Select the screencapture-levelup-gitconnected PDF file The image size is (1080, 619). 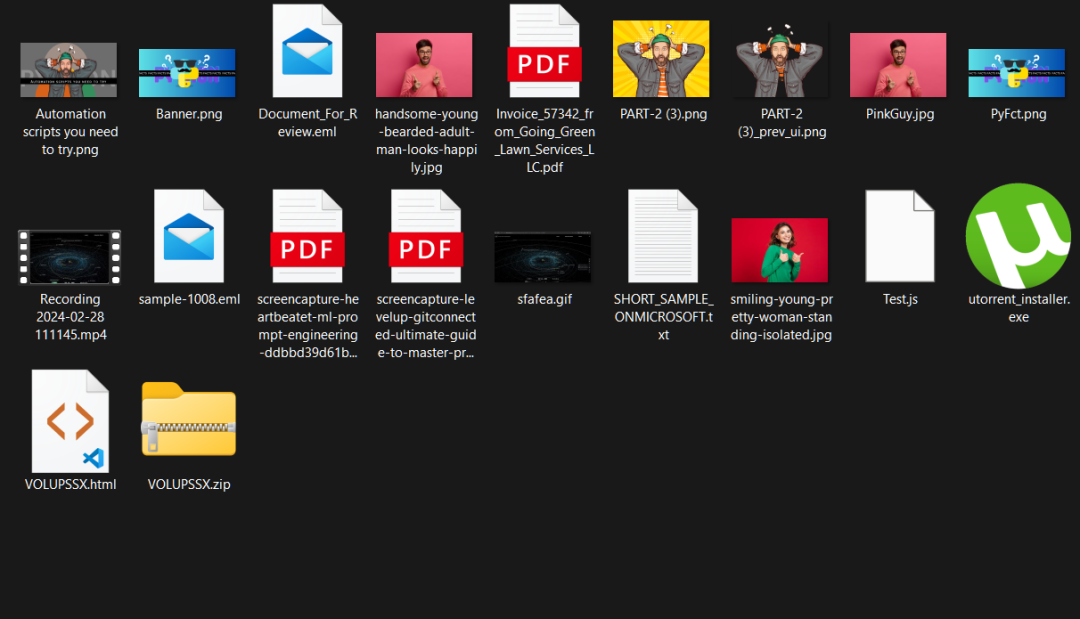coord(424,235)
